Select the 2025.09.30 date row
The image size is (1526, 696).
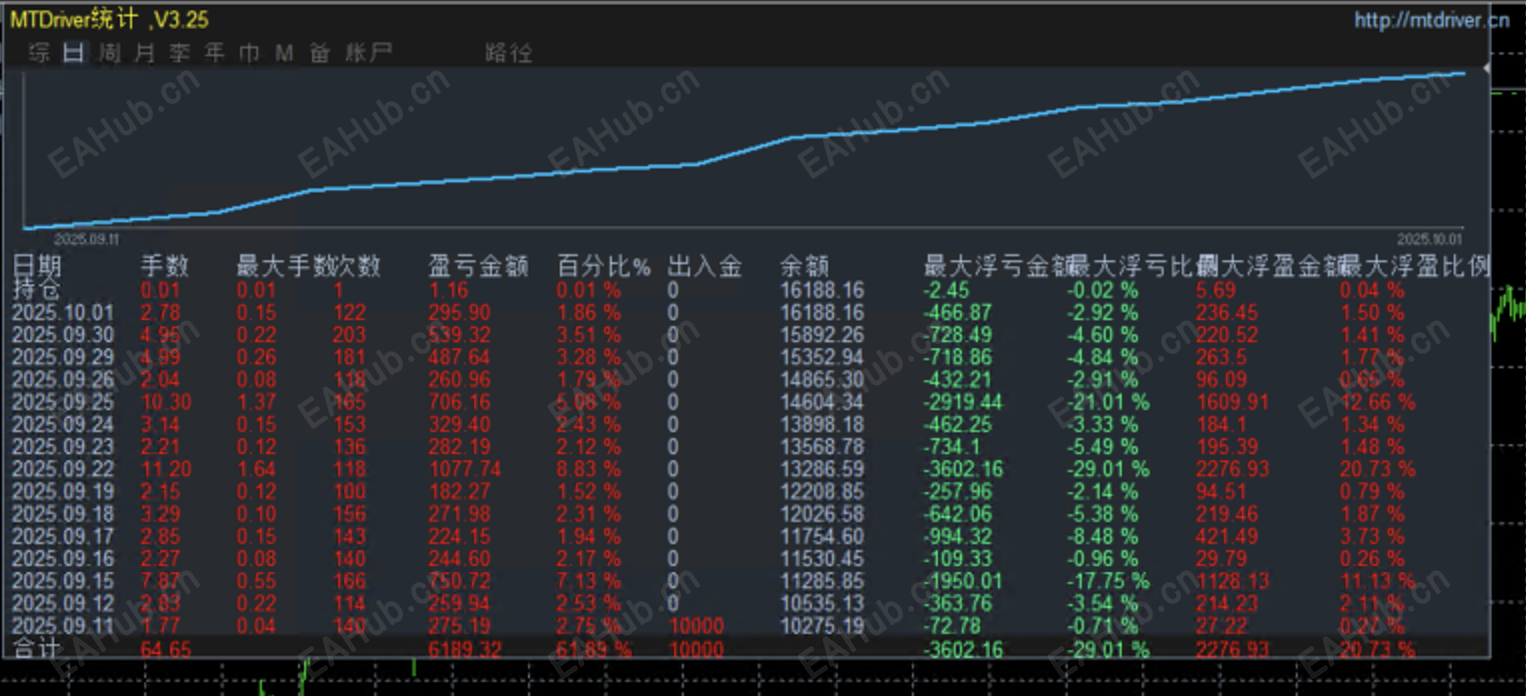tap(62, 335)
